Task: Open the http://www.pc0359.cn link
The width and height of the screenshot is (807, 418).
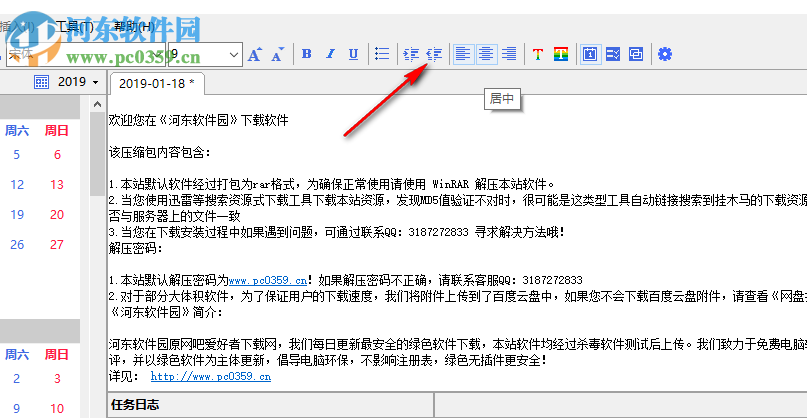Action: pos(211,376)
